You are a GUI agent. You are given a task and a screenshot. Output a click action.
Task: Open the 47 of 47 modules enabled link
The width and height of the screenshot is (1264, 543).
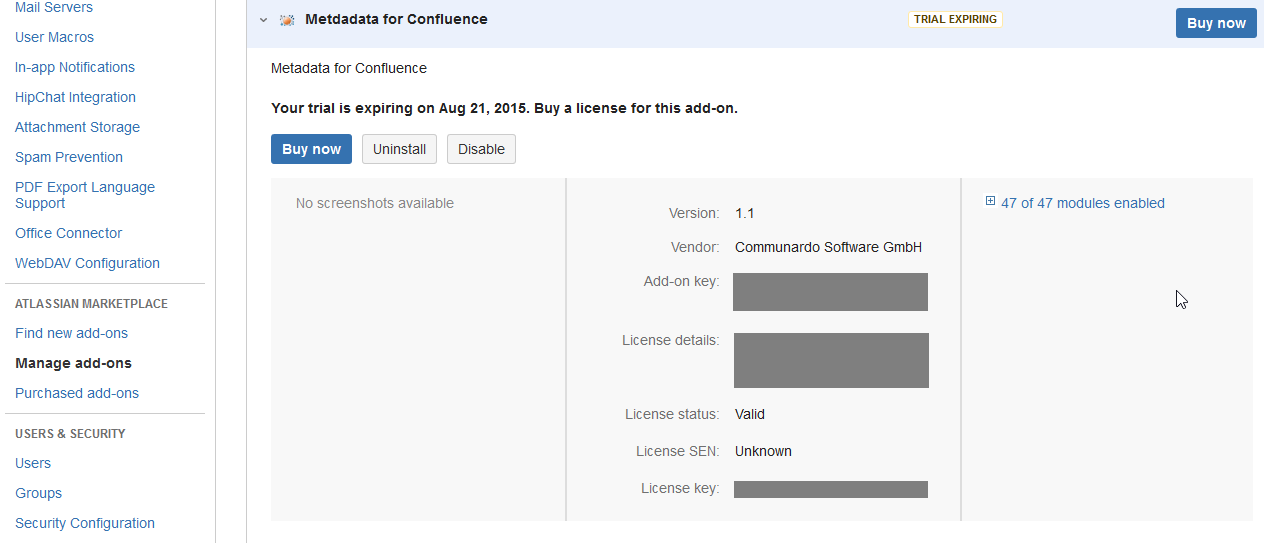(x=1082, y=203)
